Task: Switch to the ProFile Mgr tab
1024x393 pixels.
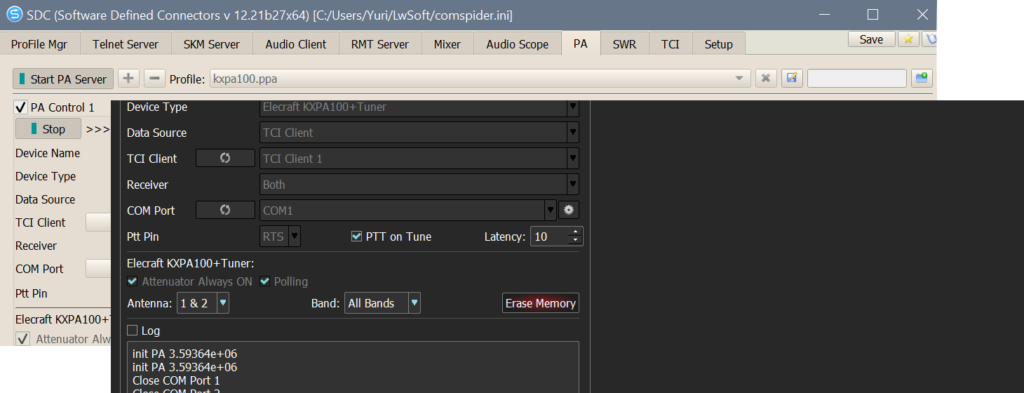Action: (39, 44)
